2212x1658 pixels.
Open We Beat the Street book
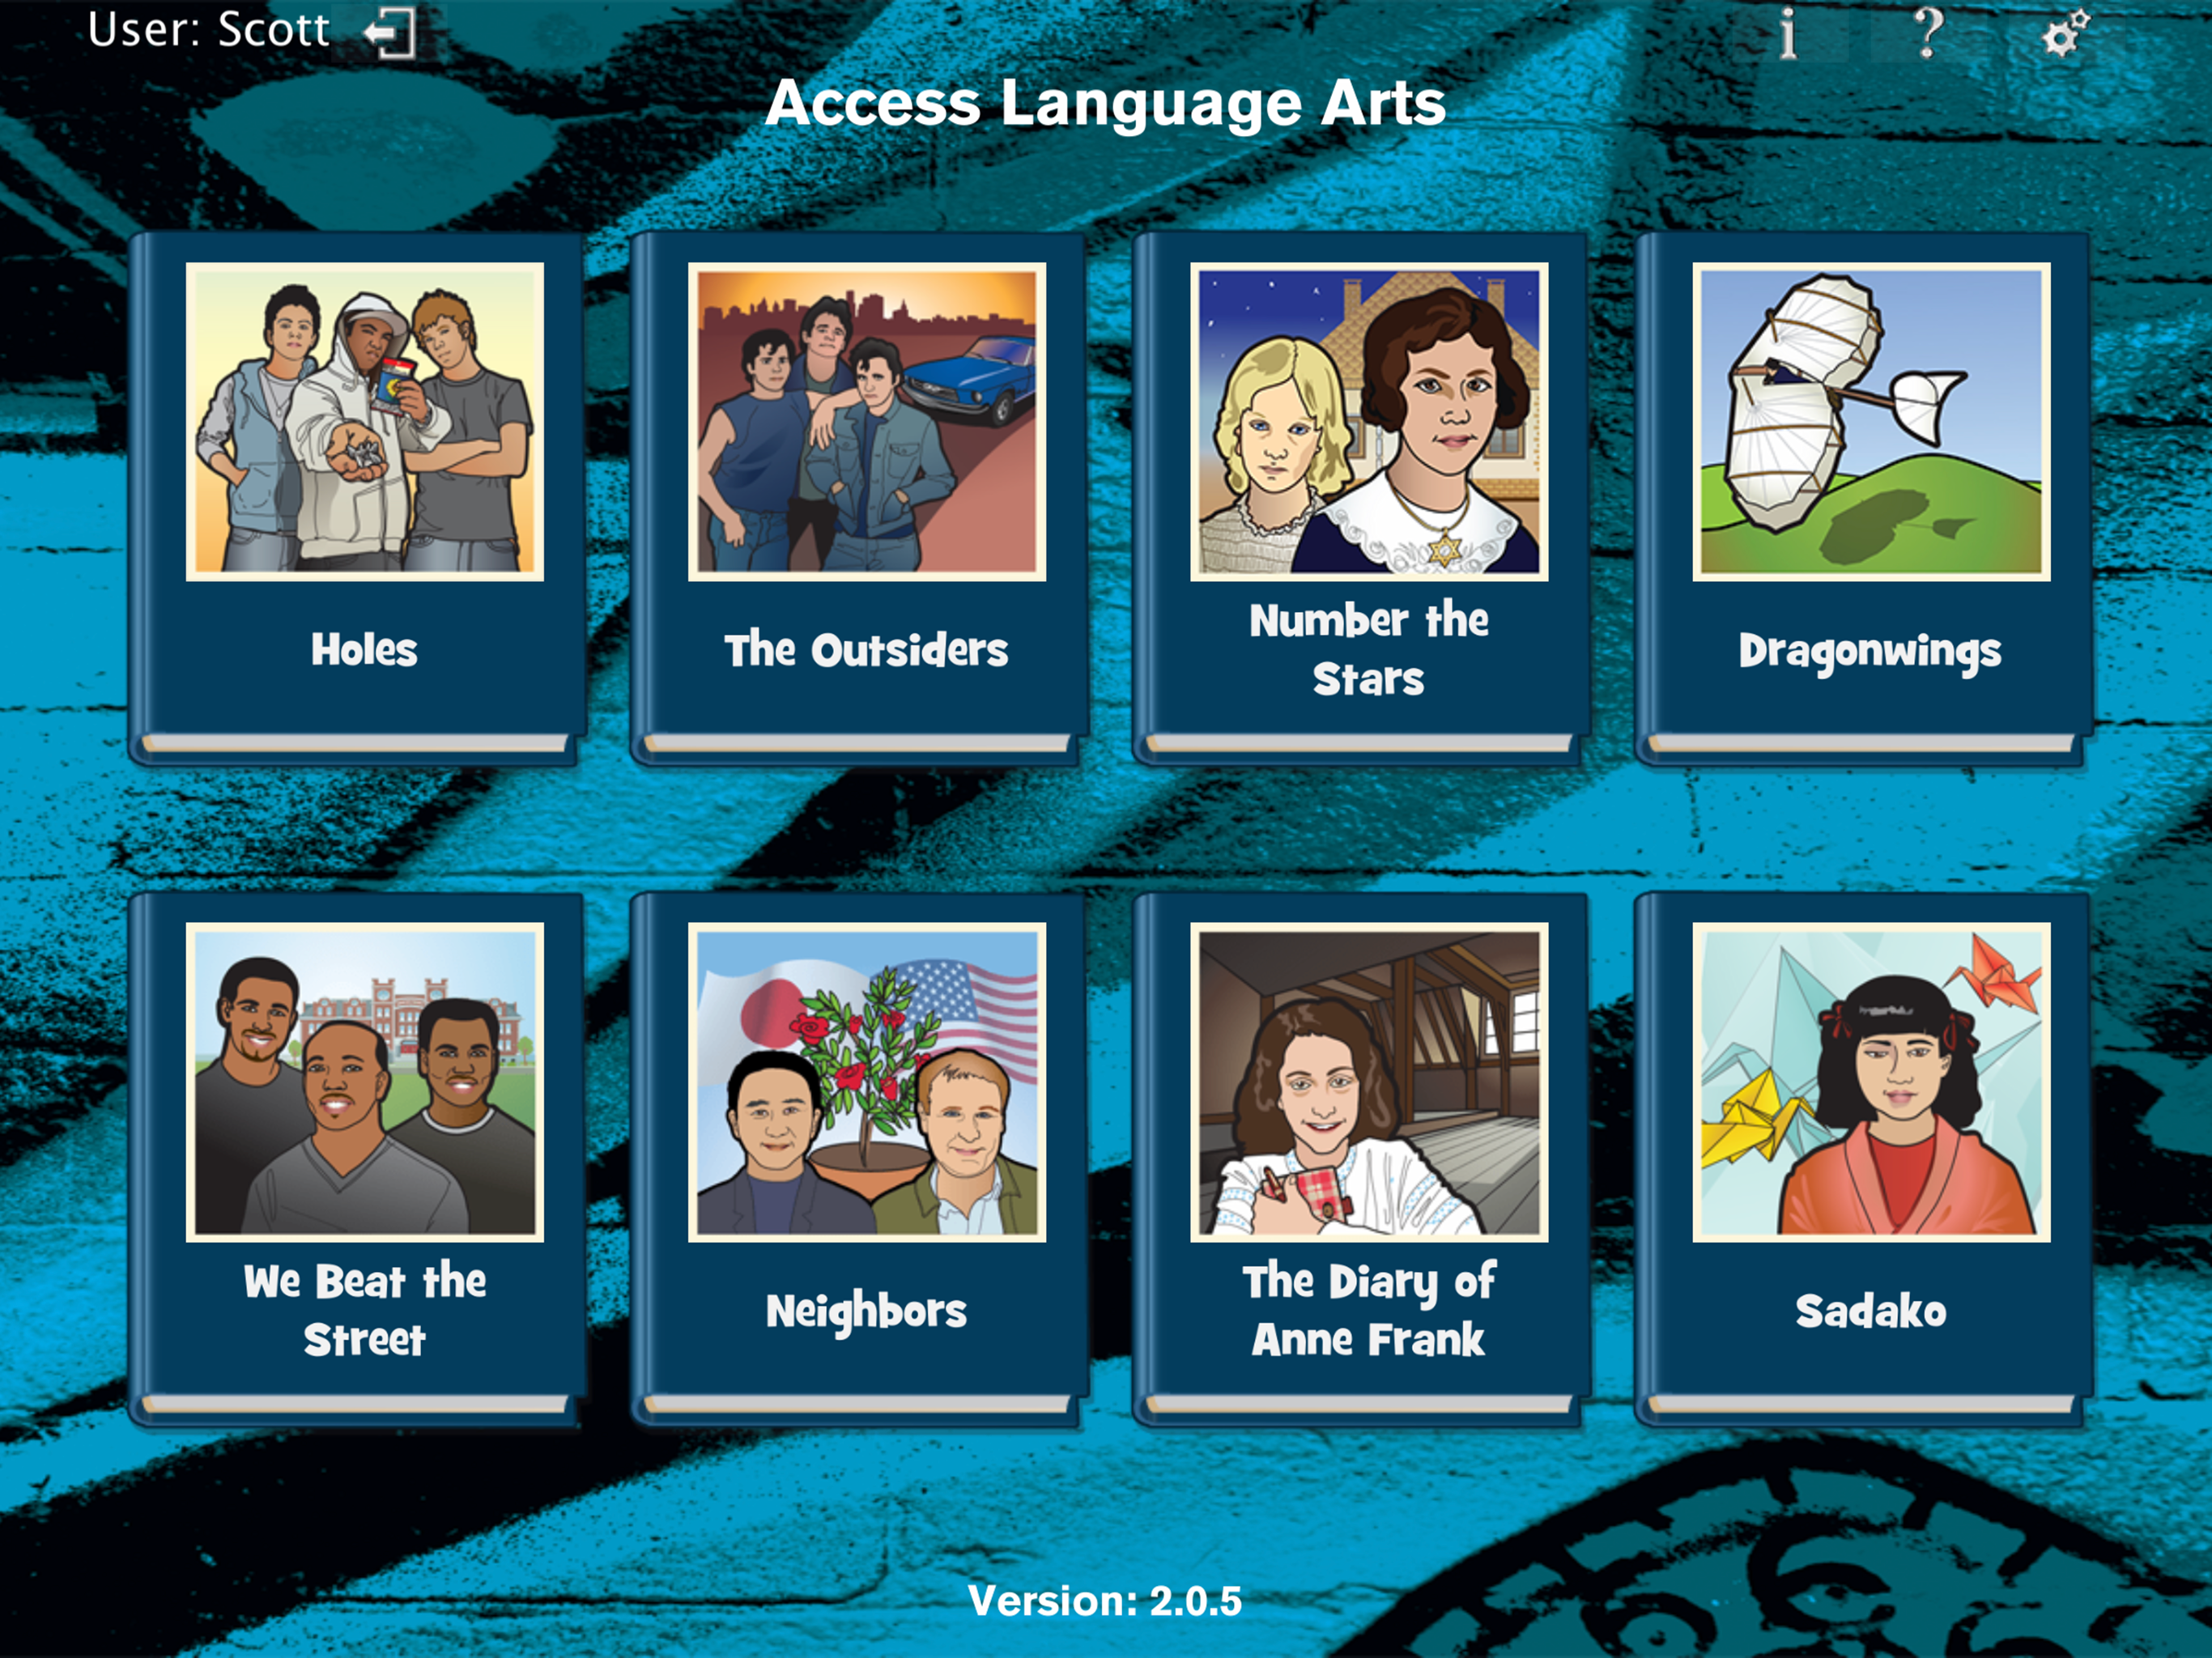point(358,1161)
